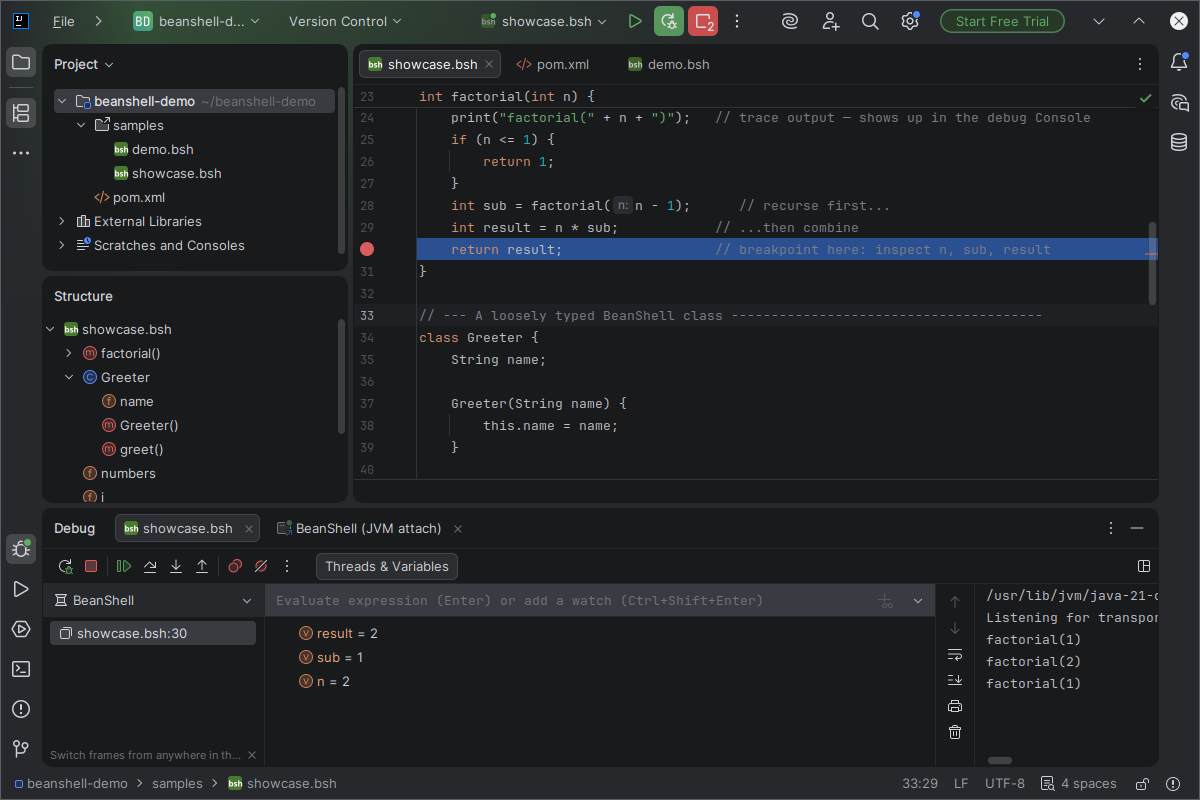Open the Run tool window icon
1200x800 pixels.
click(x=20, y=589)
